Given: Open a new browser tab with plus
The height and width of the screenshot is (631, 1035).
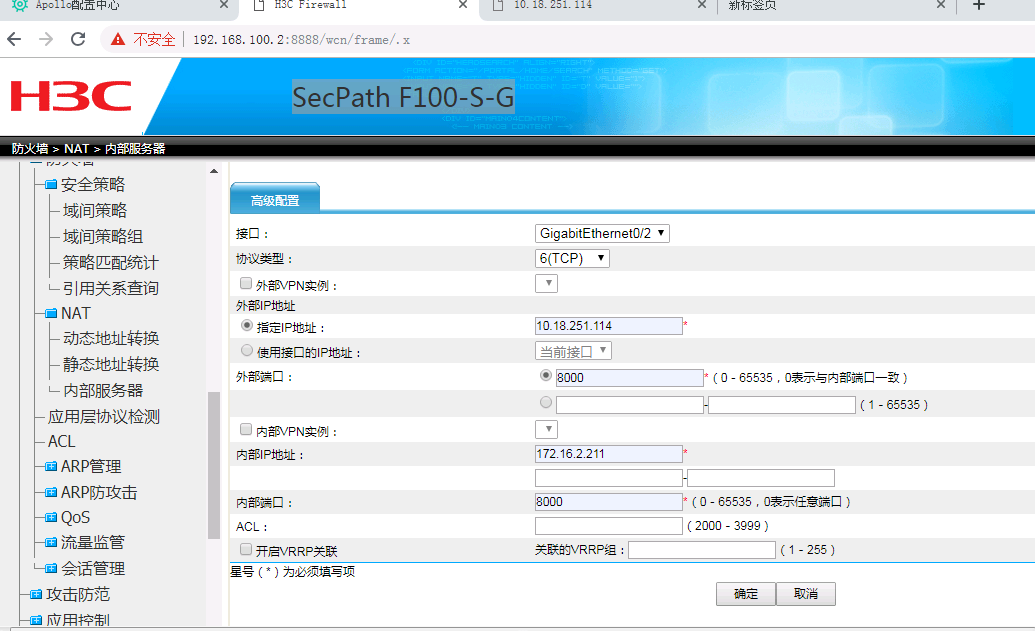Looking at the screenshot, I should coord(979,5).
